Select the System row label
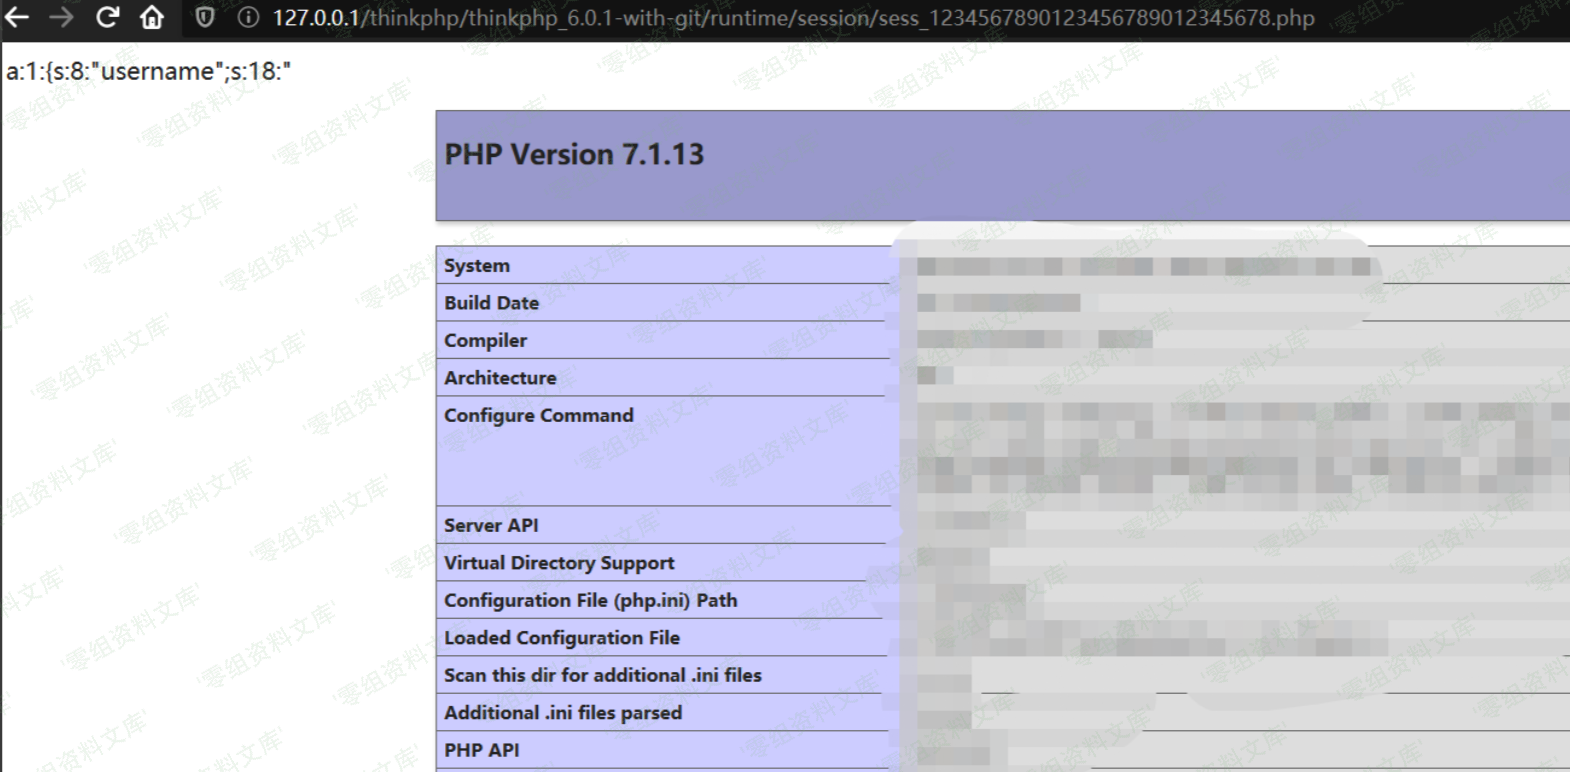The image size is (1570, 772). pos(477,266)
